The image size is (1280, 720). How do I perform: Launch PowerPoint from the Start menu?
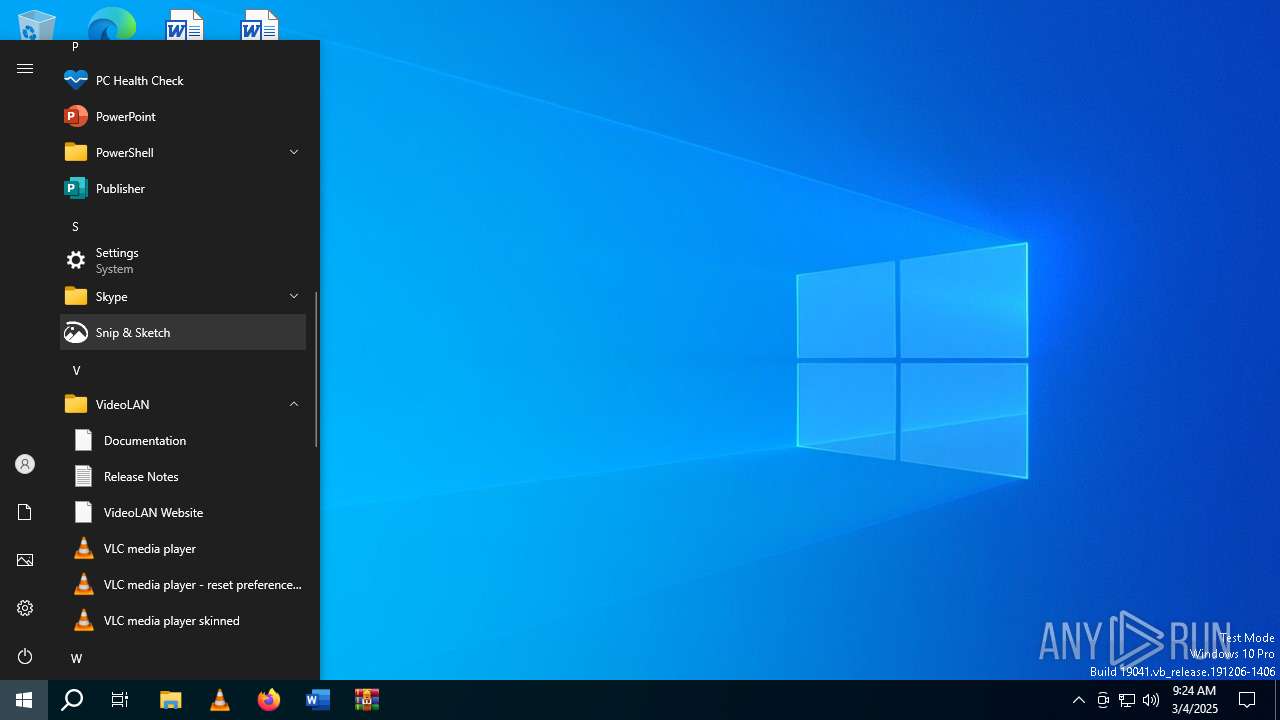click(x=183, y=116)
